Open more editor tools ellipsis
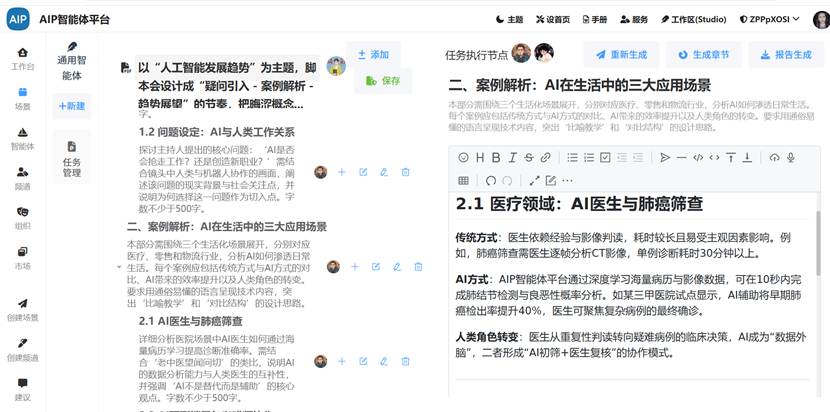The image size is (830, 412). 567,181
